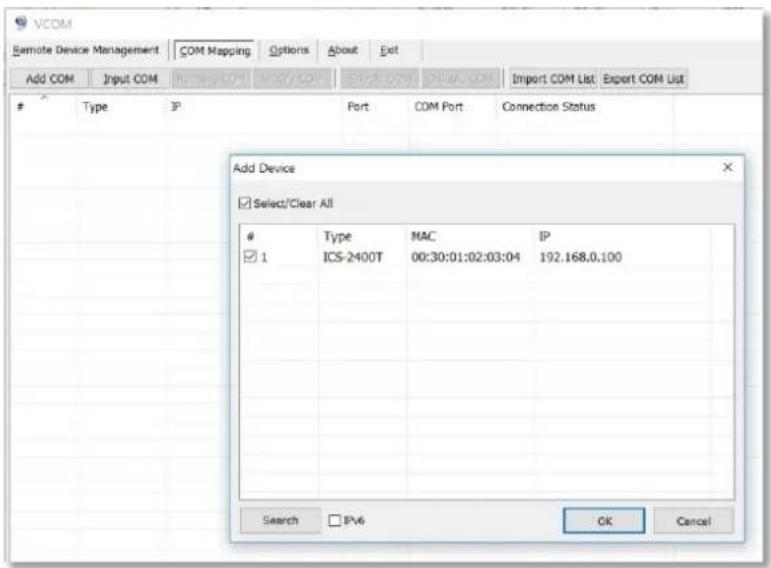Click the Import COM List button
Image resolution: width=771 pixels, height=568 pixels.
(553, 79)
